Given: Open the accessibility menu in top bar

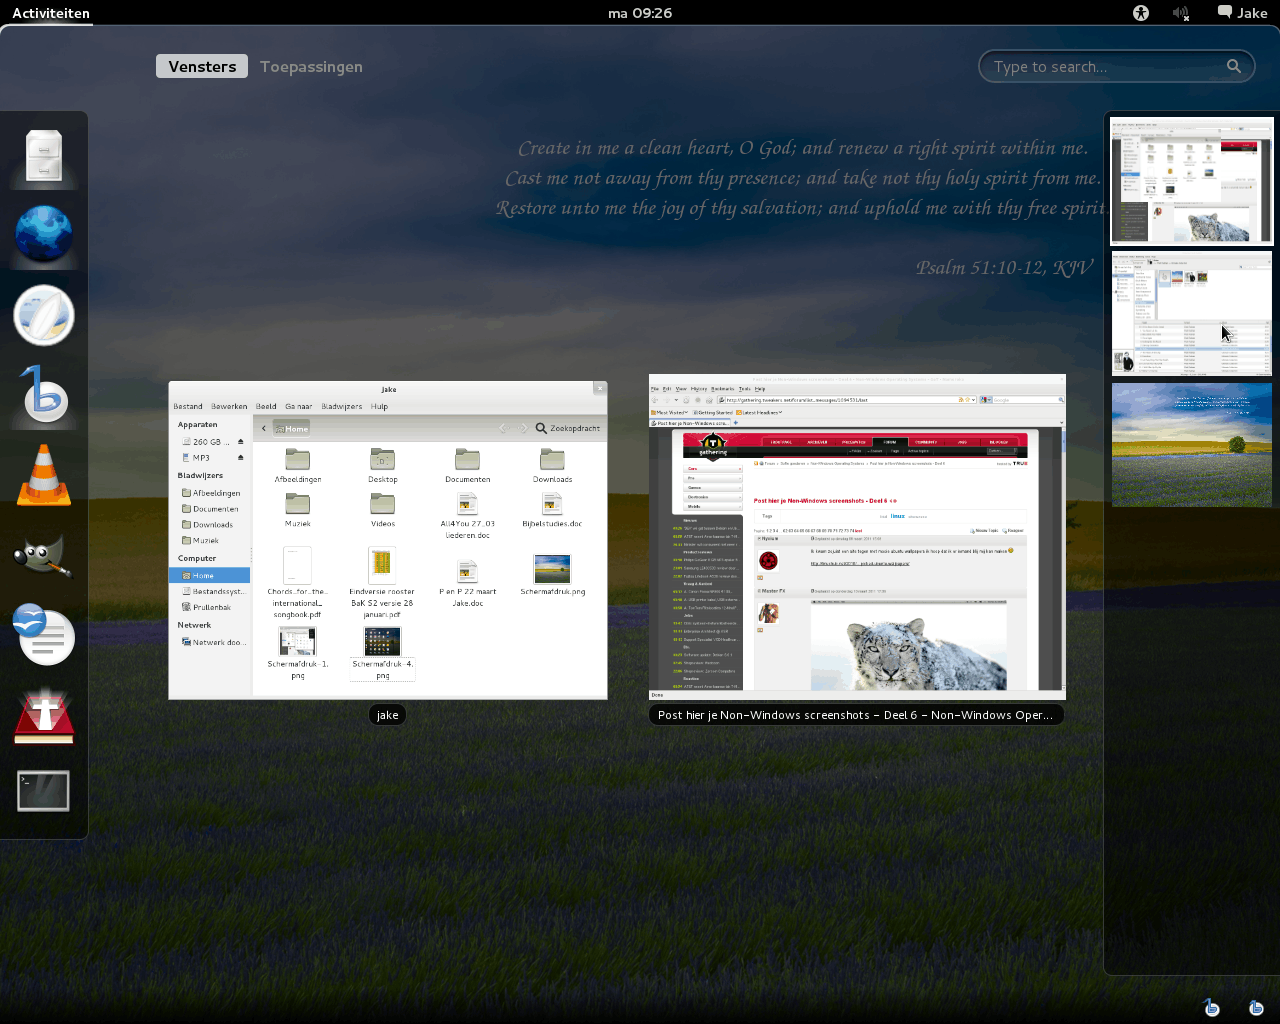Looking at the screenshot, I should coord(1141,13).
